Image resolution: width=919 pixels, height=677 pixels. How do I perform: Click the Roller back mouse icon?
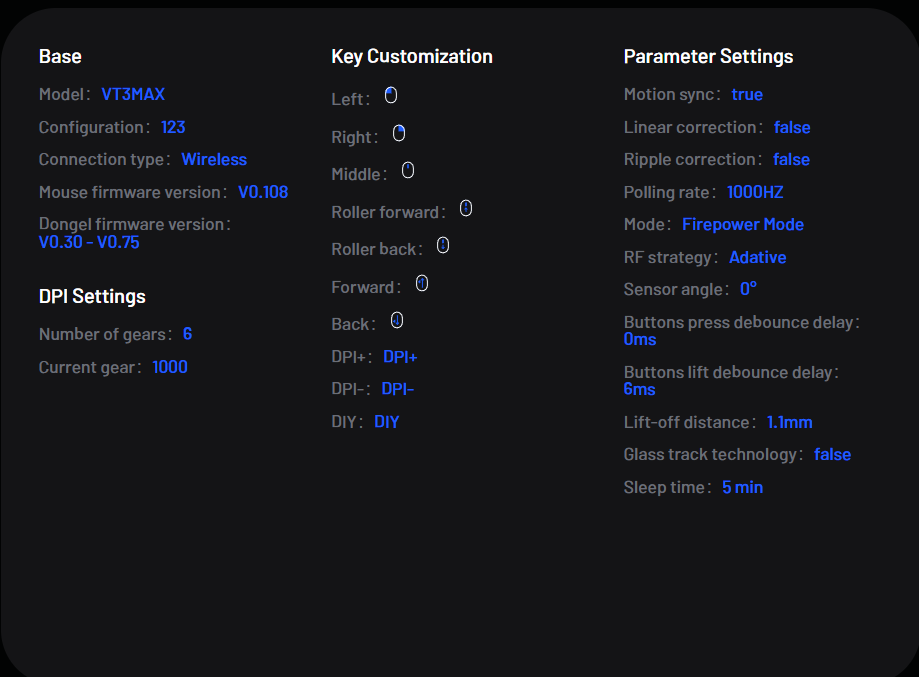[x=443, y=245]
